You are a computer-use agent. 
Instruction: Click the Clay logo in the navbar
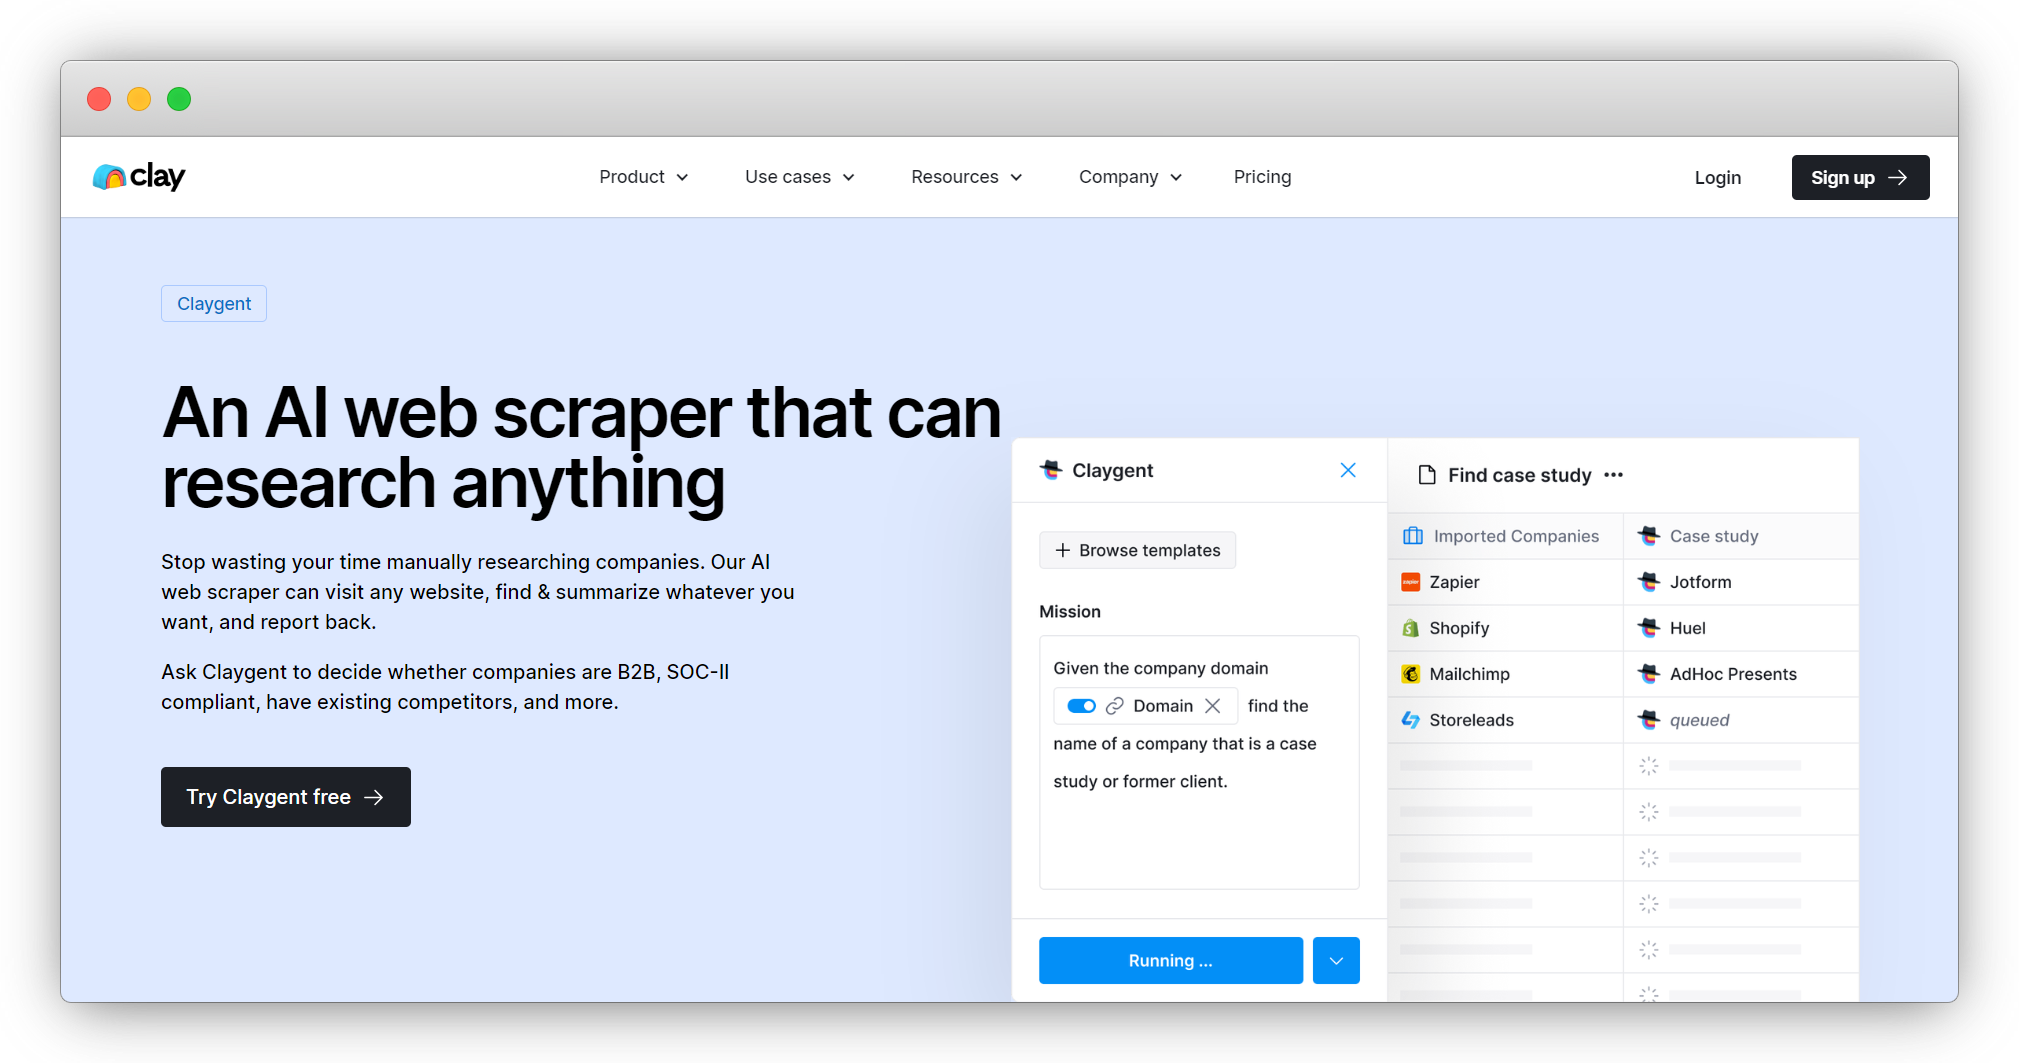pos(139,177)
